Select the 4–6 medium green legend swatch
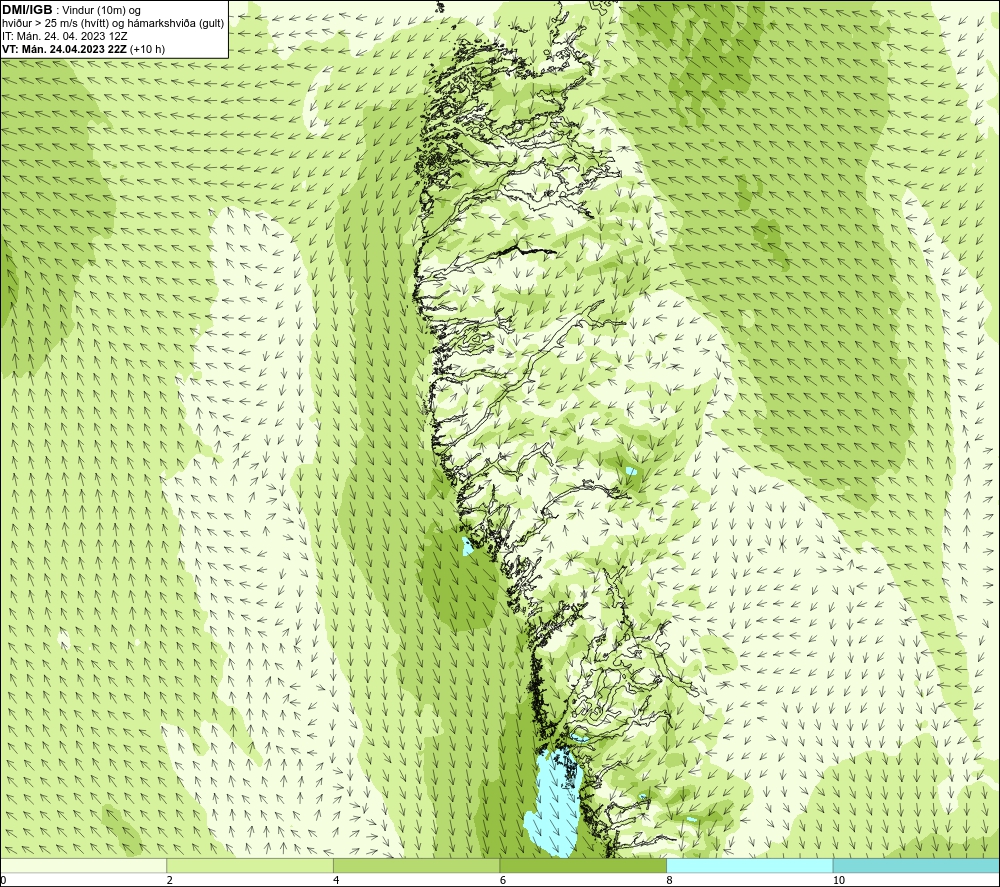This screenshot has width=1000, height=887. coord(416,865)
